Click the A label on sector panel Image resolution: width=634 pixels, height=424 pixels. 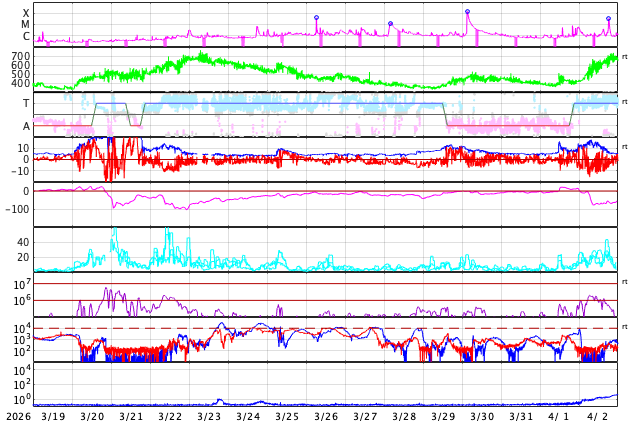[26, 126]
